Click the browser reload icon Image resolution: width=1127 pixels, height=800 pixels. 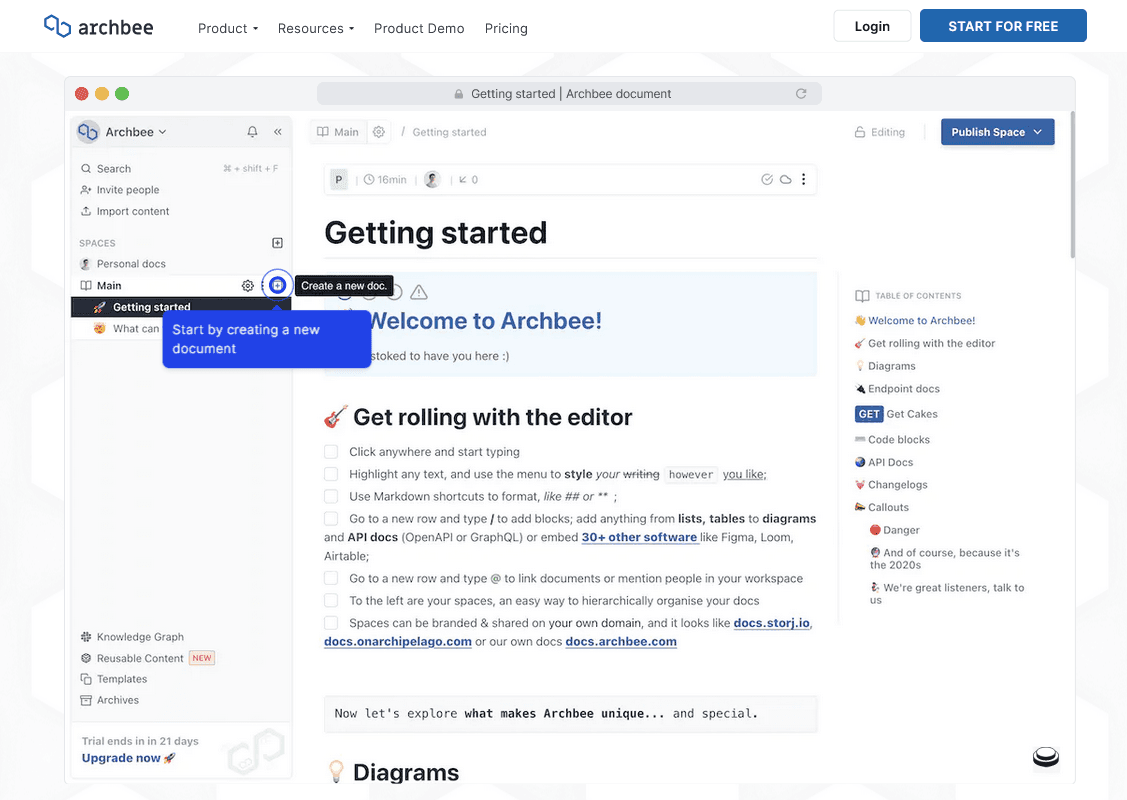click(x=801, y=94)
